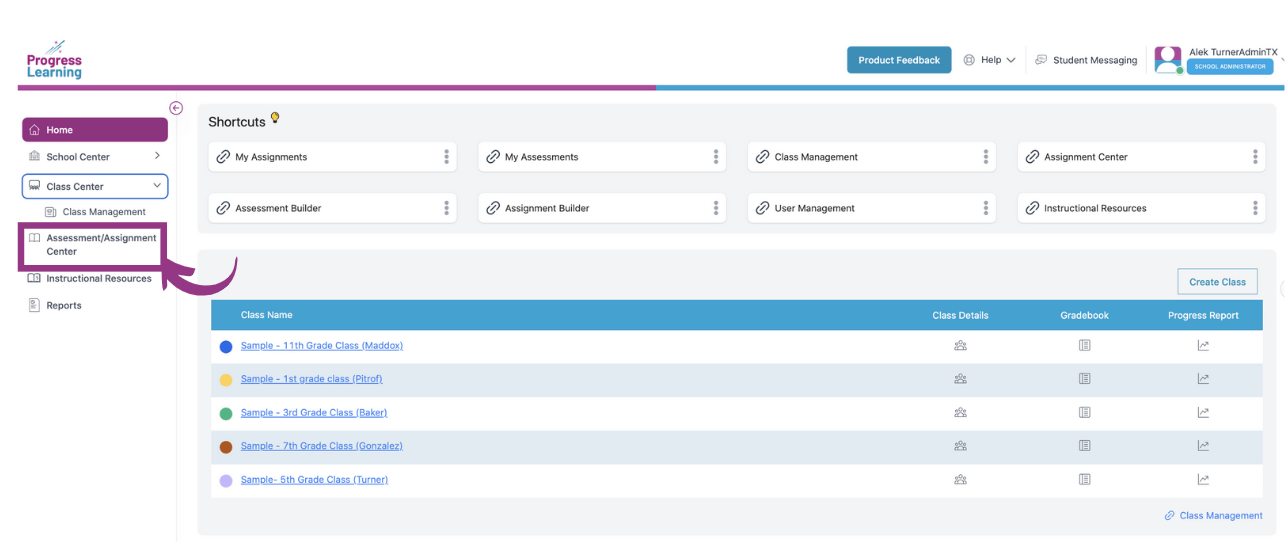Open options menu for Class Management shortcut
This screenshot has width=1288, height=542.
pos(986,157)
